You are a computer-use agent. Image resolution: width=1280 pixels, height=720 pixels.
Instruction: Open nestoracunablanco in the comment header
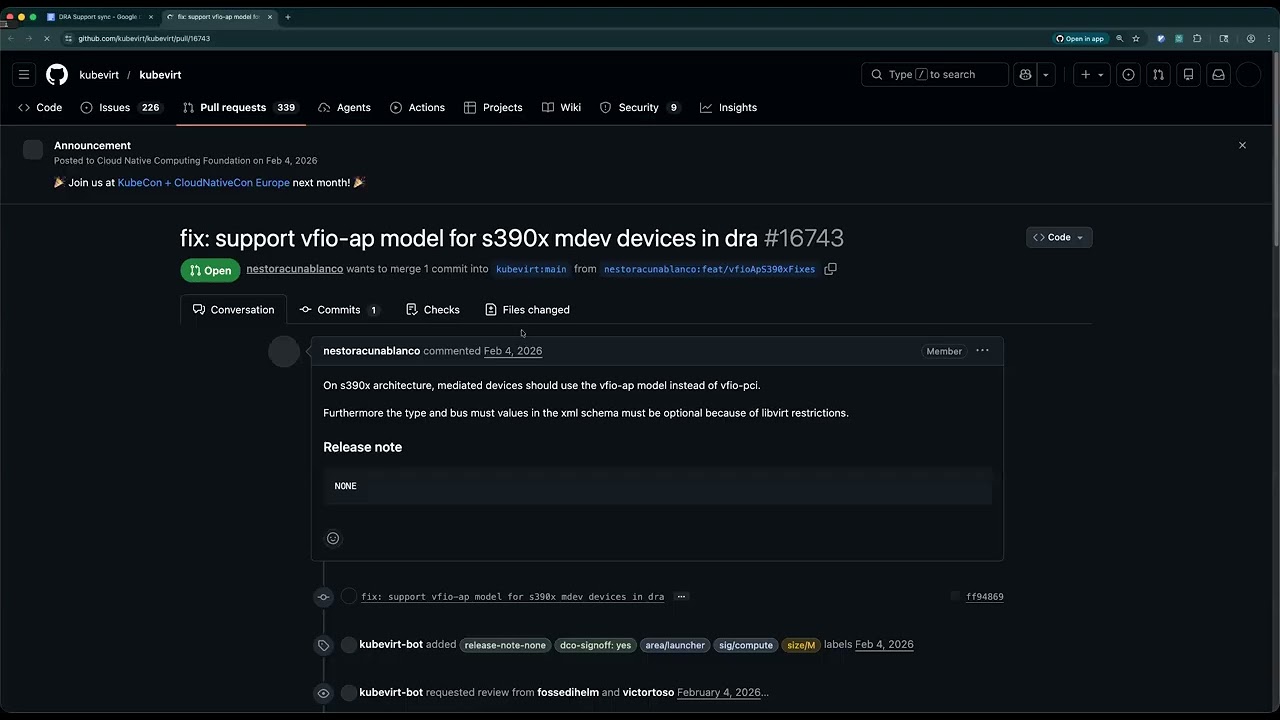371,351
